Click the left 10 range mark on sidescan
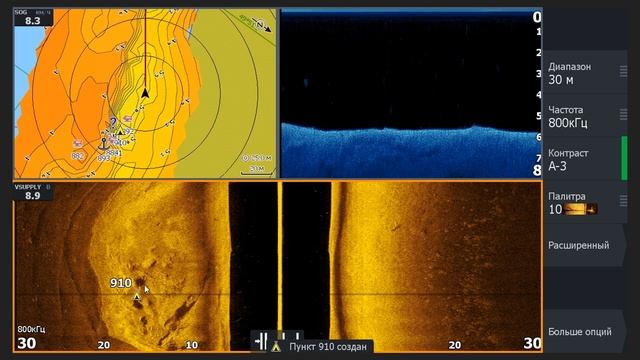This screenshot has width=640, height=360. [x=192, y=345]
